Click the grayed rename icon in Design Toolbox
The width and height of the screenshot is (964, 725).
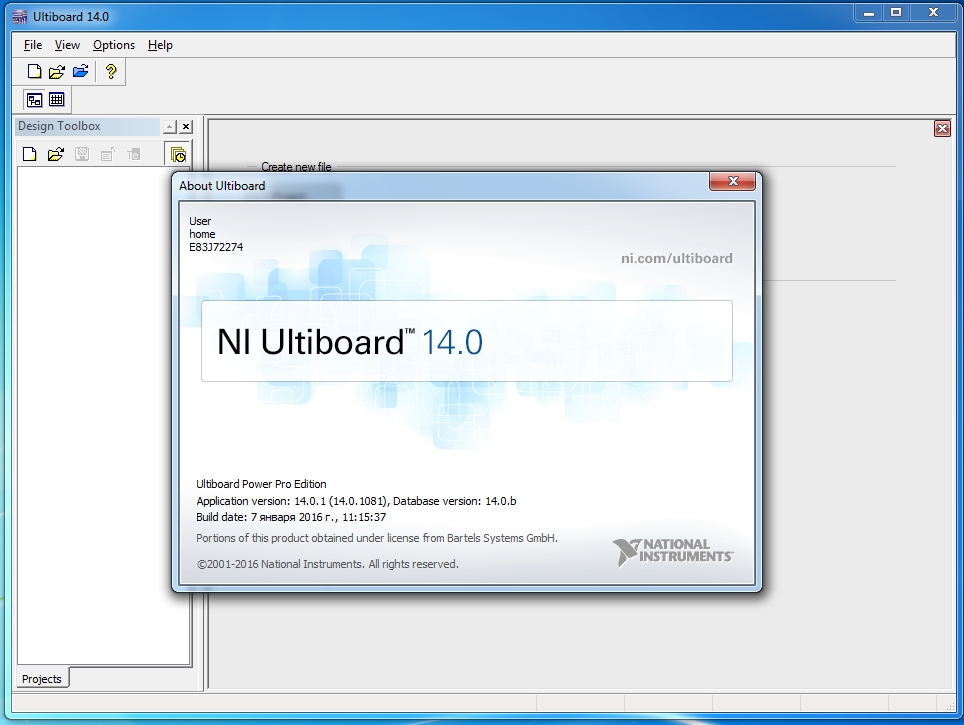pos(108,154)
